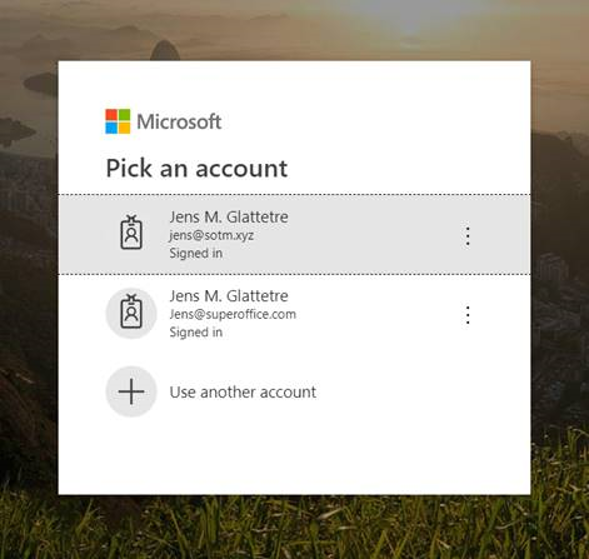Click Jens M. Glattetre name above jens@sotm.xyz
Viewport: 589px width, 559px height.
pos(229,217)
